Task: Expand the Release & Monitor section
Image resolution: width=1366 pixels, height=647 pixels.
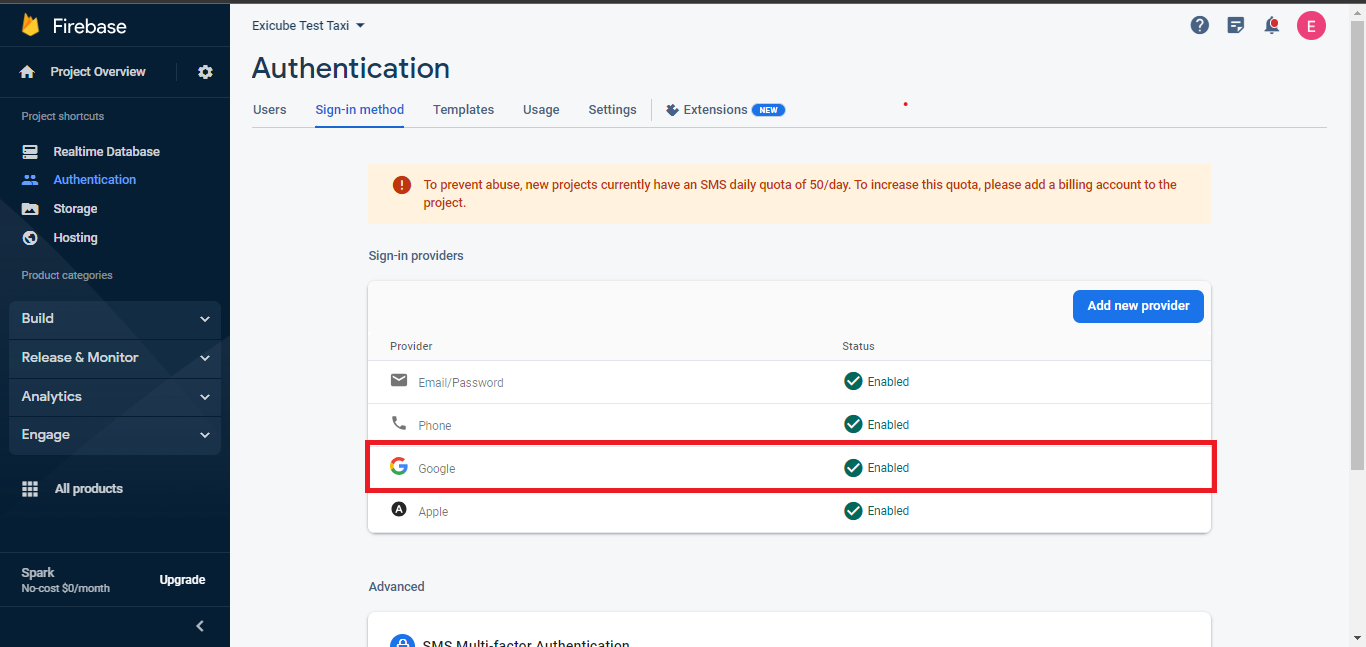Action: [x=115, y=358]
